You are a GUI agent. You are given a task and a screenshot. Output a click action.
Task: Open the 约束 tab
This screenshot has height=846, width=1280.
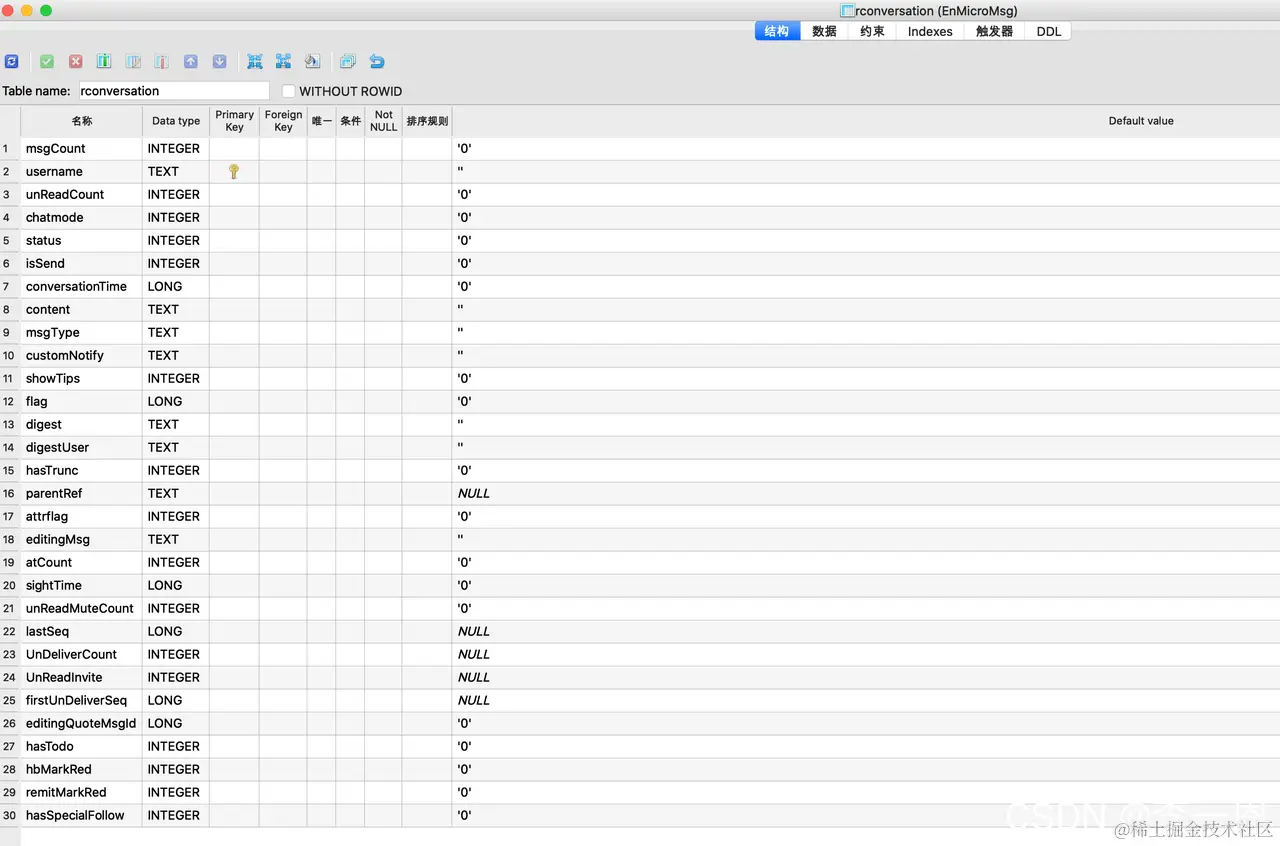pyautogui.click(x=872, y=31)
